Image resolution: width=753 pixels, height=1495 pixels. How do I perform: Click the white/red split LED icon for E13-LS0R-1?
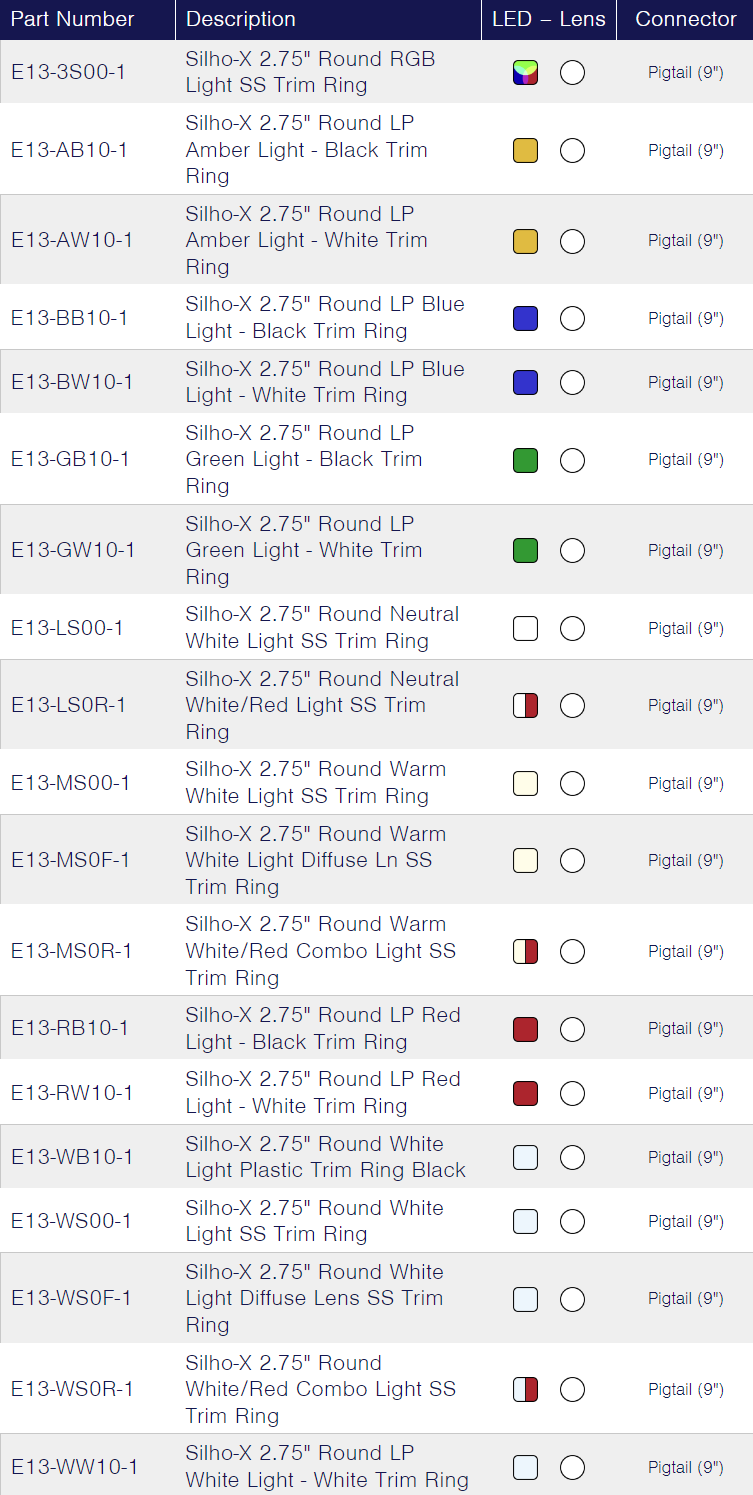point(525,705)
